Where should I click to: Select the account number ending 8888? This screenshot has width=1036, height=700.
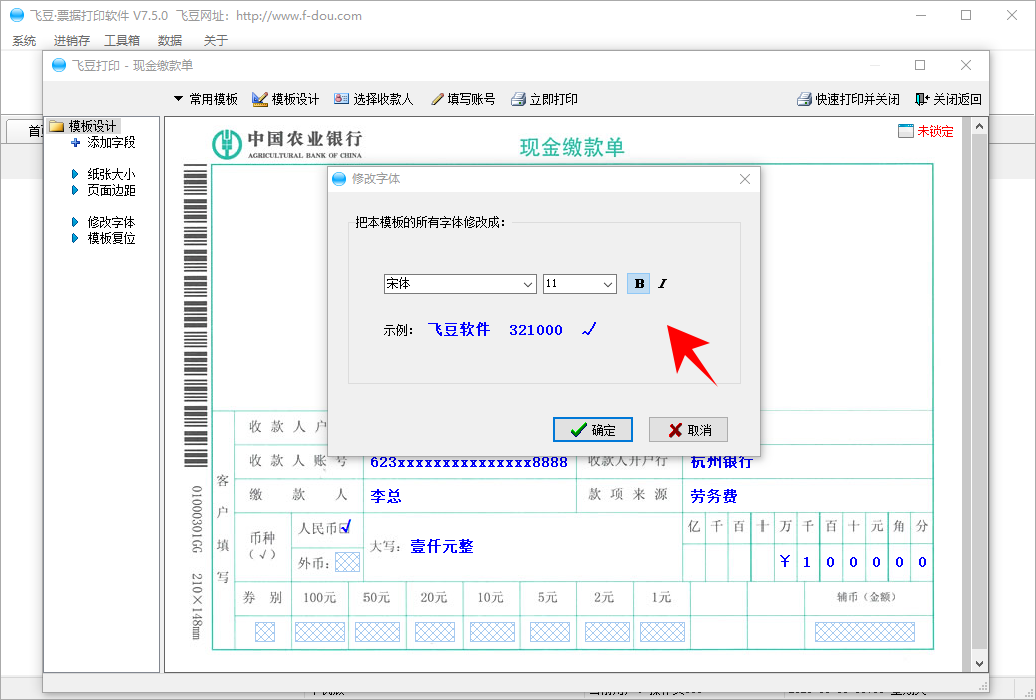point(468,462)
